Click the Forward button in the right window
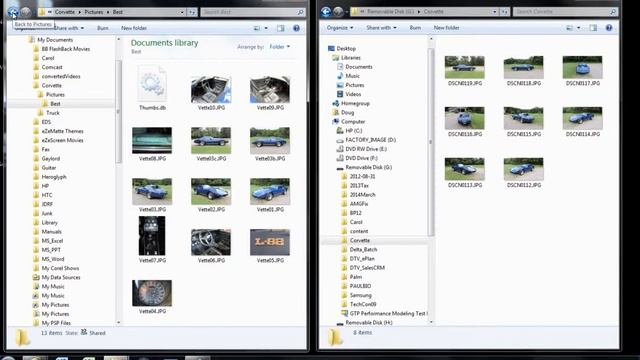Image resolution: width=640 pixels, height=360 pixels. point(338,12)
